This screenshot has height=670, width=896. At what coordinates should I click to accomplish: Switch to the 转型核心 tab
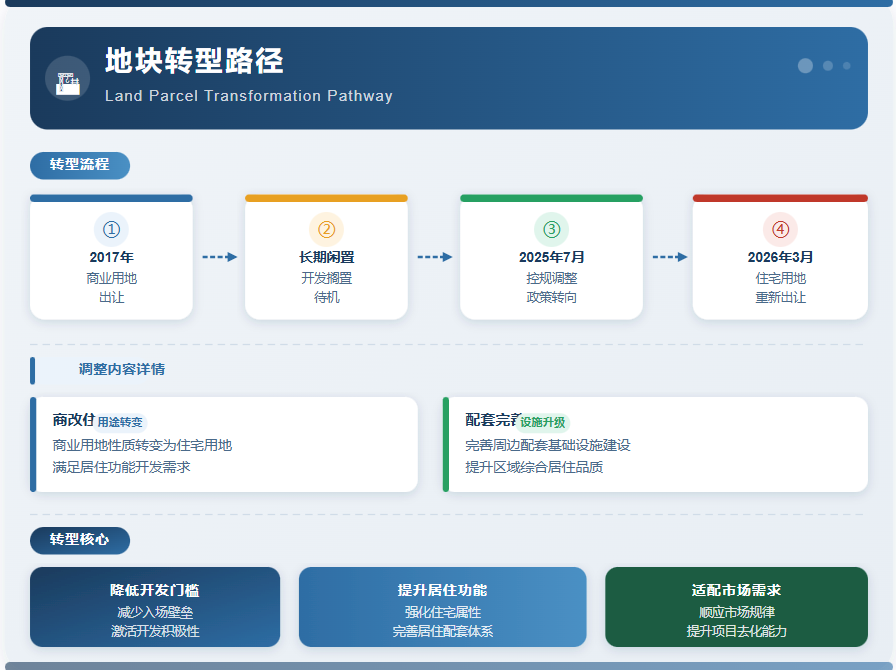coord(80,540)
